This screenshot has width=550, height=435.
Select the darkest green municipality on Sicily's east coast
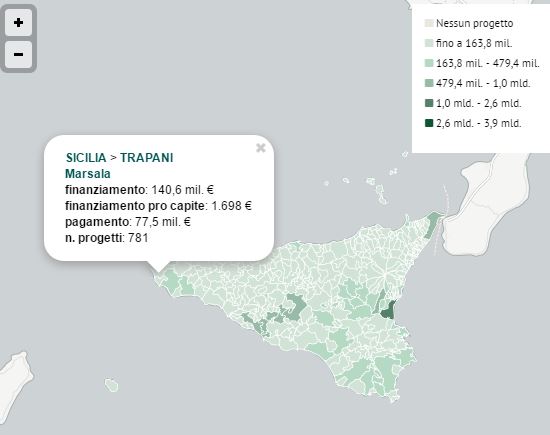pos(389,311)
